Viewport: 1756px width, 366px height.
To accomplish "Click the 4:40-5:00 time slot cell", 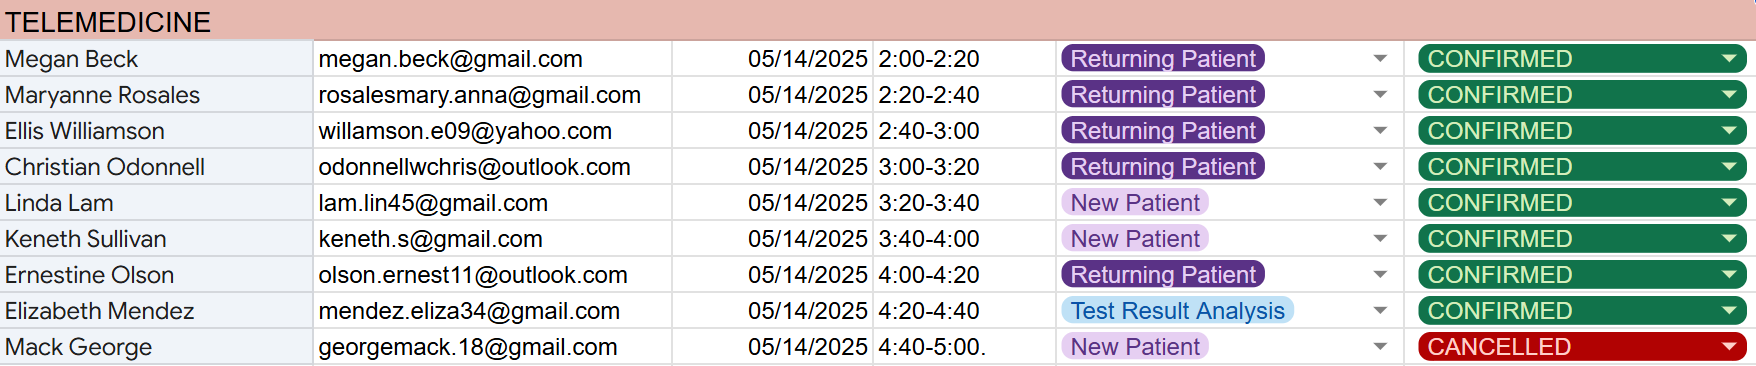I will coord(965,347).
